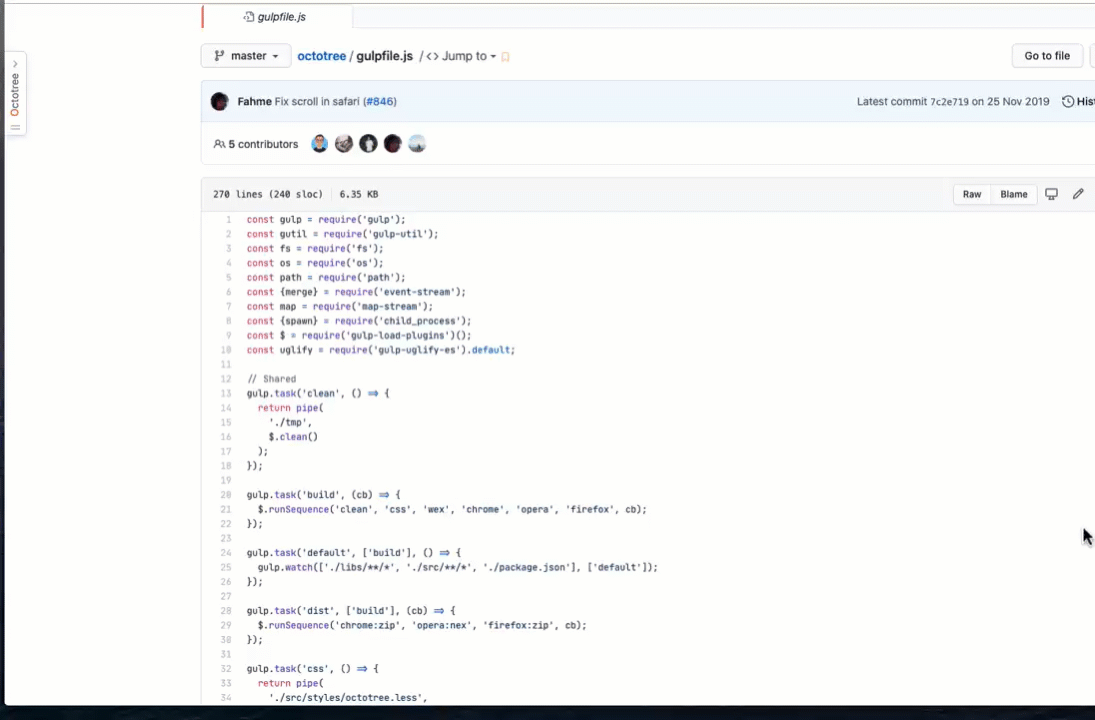Open the master branch dropdown
The height and width of the screenshot is (720, 1095).
[x=246, y=56]
